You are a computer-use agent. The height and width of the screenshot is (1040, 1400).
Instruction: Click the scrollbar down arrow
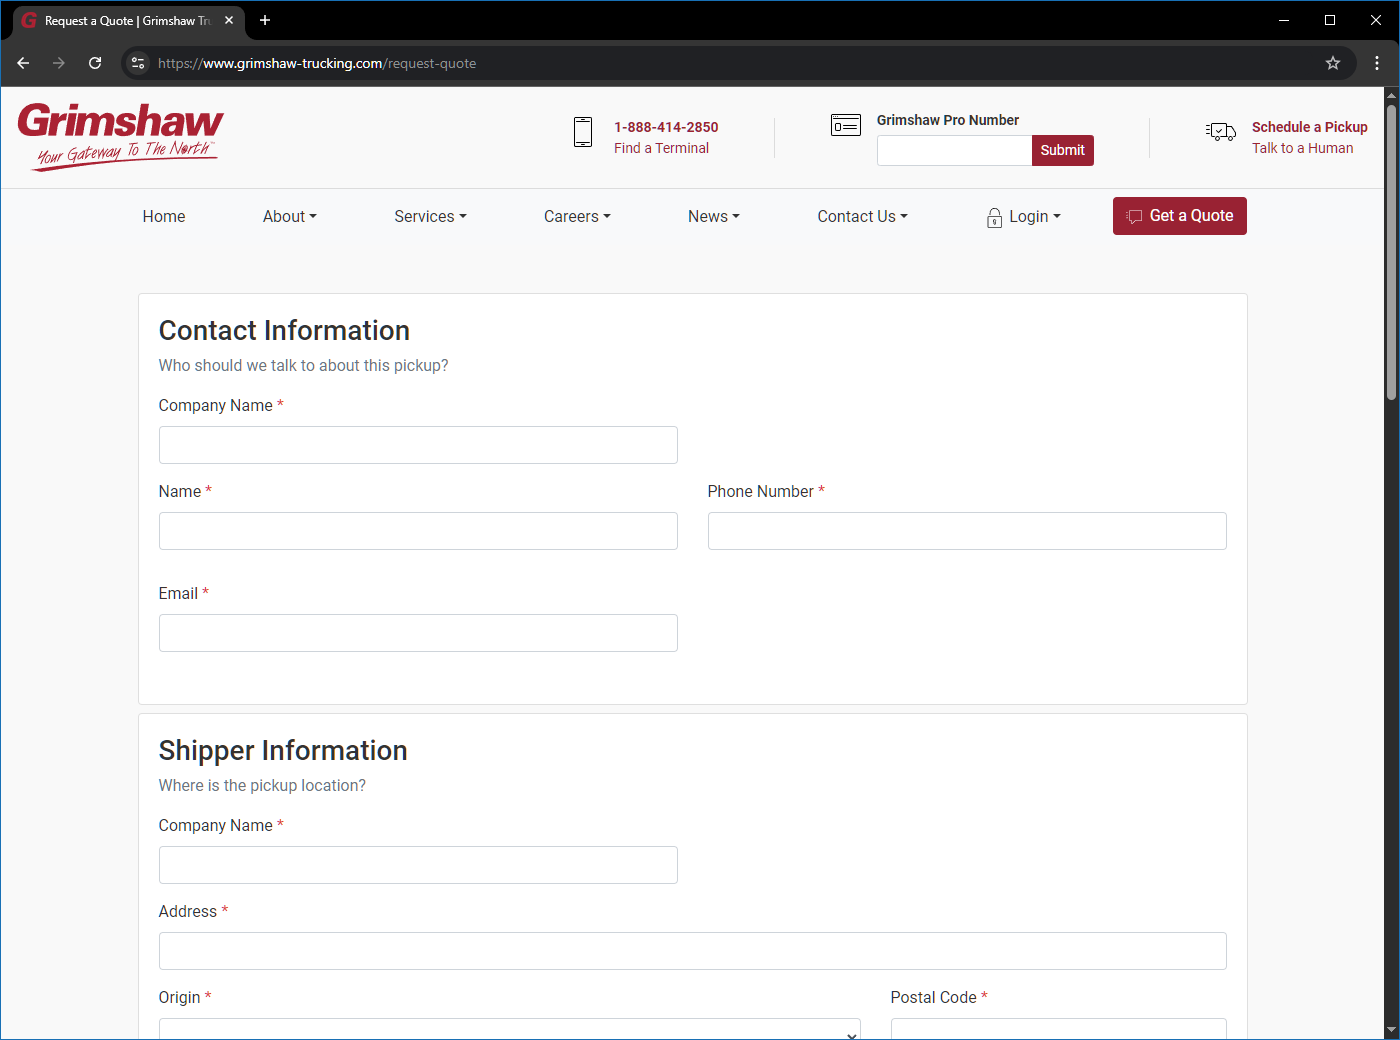tap(1391, 1030)
